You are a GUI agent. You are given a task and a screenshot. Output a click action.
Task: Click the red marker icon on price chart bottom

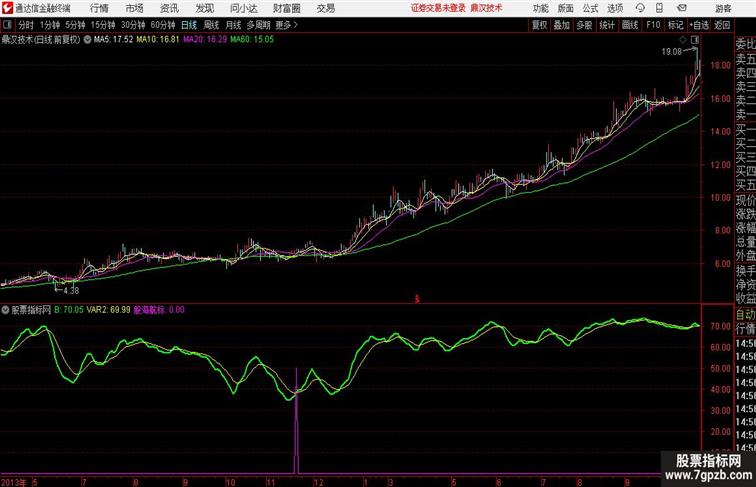click(x=417, y=299)
